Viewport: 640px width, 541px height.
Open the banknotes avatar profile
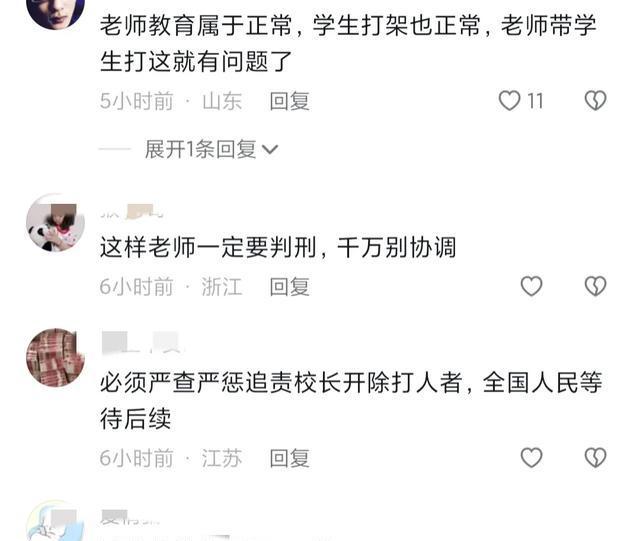[x=55, y=357]
